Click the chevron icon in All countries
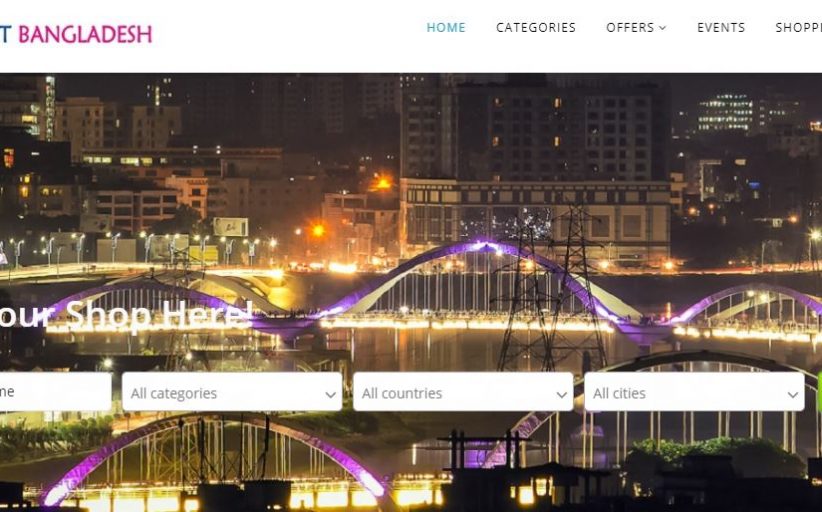This screenshot has width=822, height=512. pyautogui.click(x=561, y=395)
